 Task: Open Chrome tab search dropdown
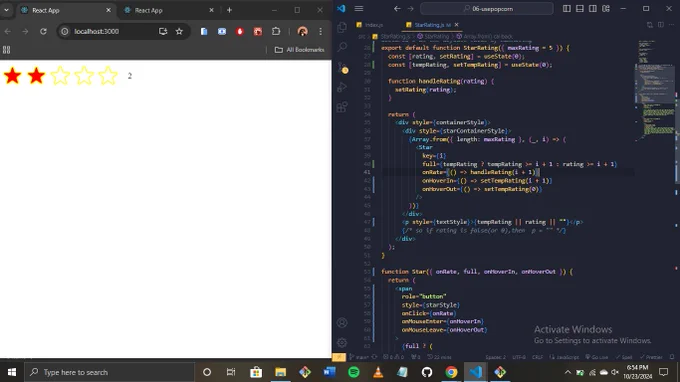click(x=7, y=10)
